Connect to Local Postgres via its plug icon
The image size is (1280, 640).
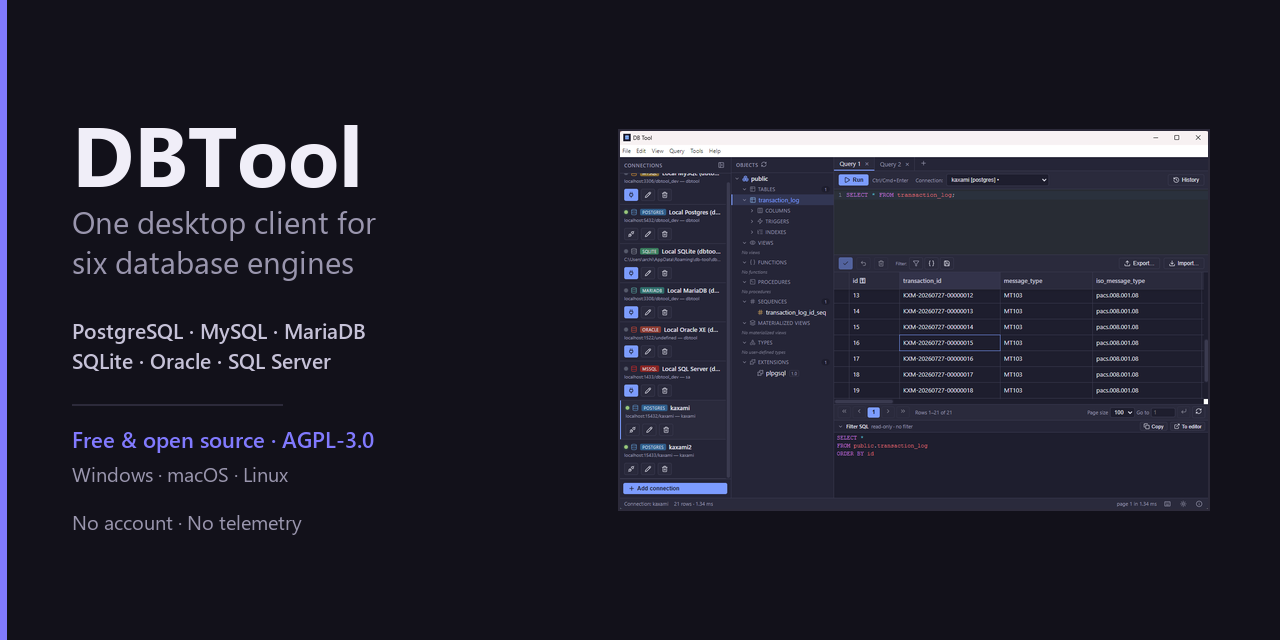[631, 234]
